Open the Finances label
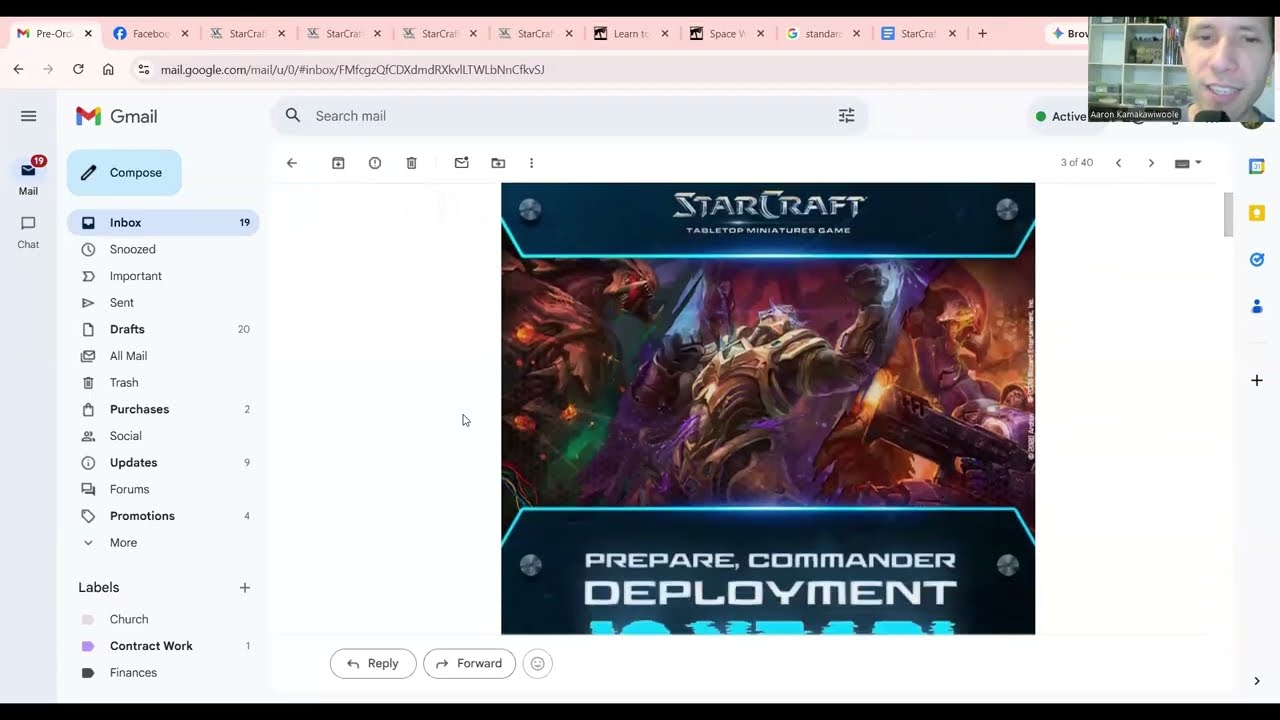1280x720 pixels. tap(163, 673)
